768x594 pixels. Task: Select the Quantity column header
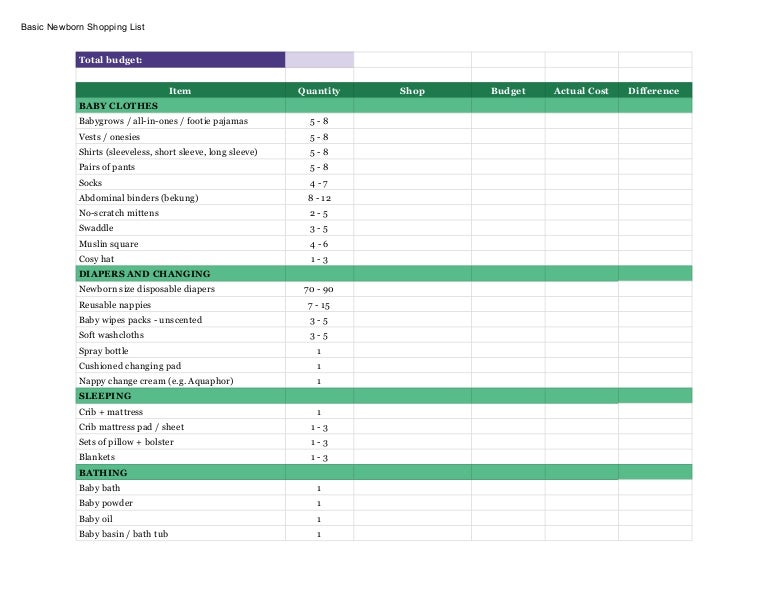pos(319,91)
